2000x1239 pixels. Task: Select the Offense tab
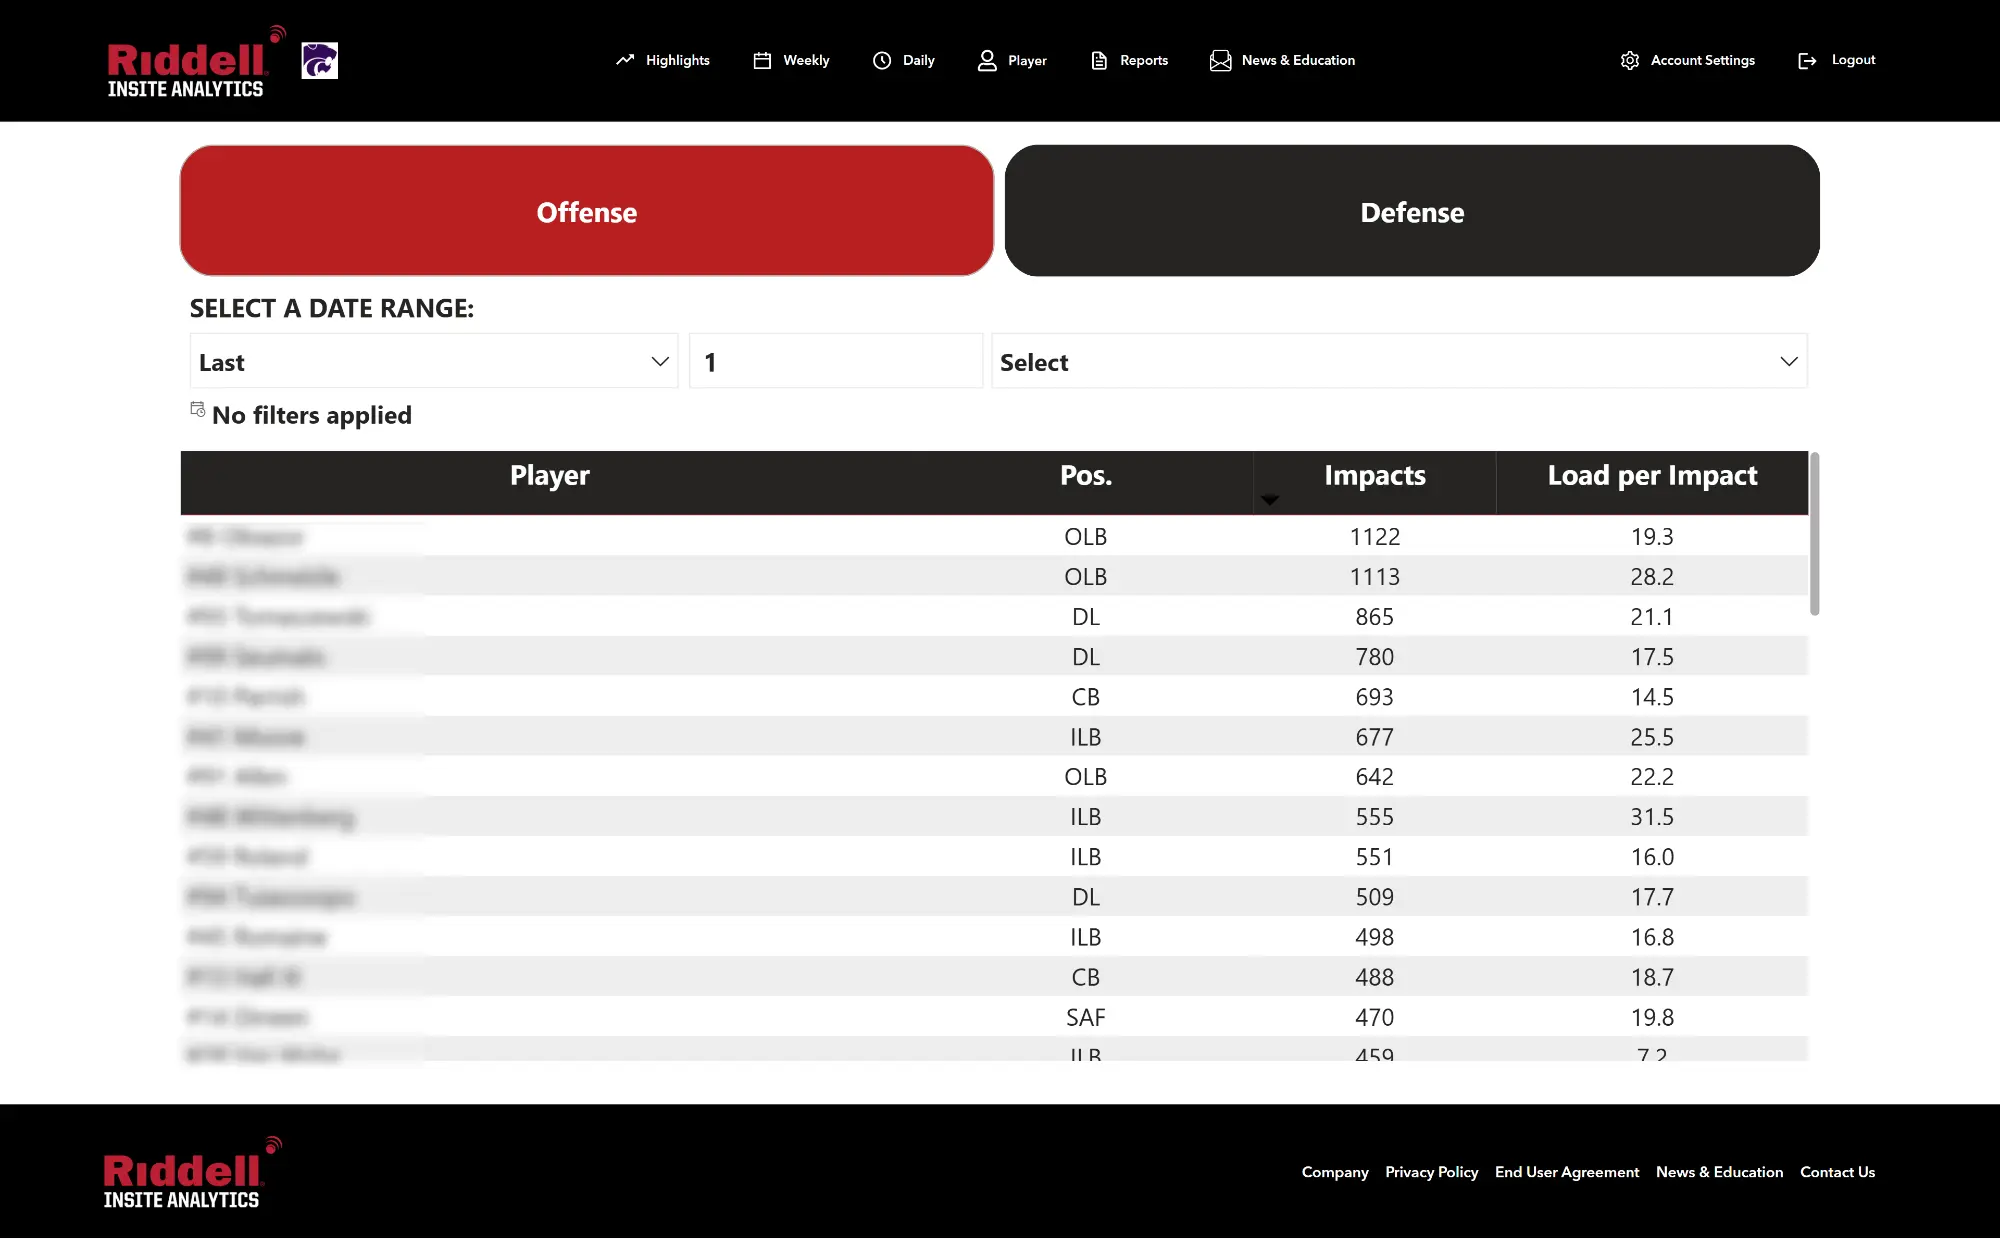pyautogui.click(x=586, y=211)
